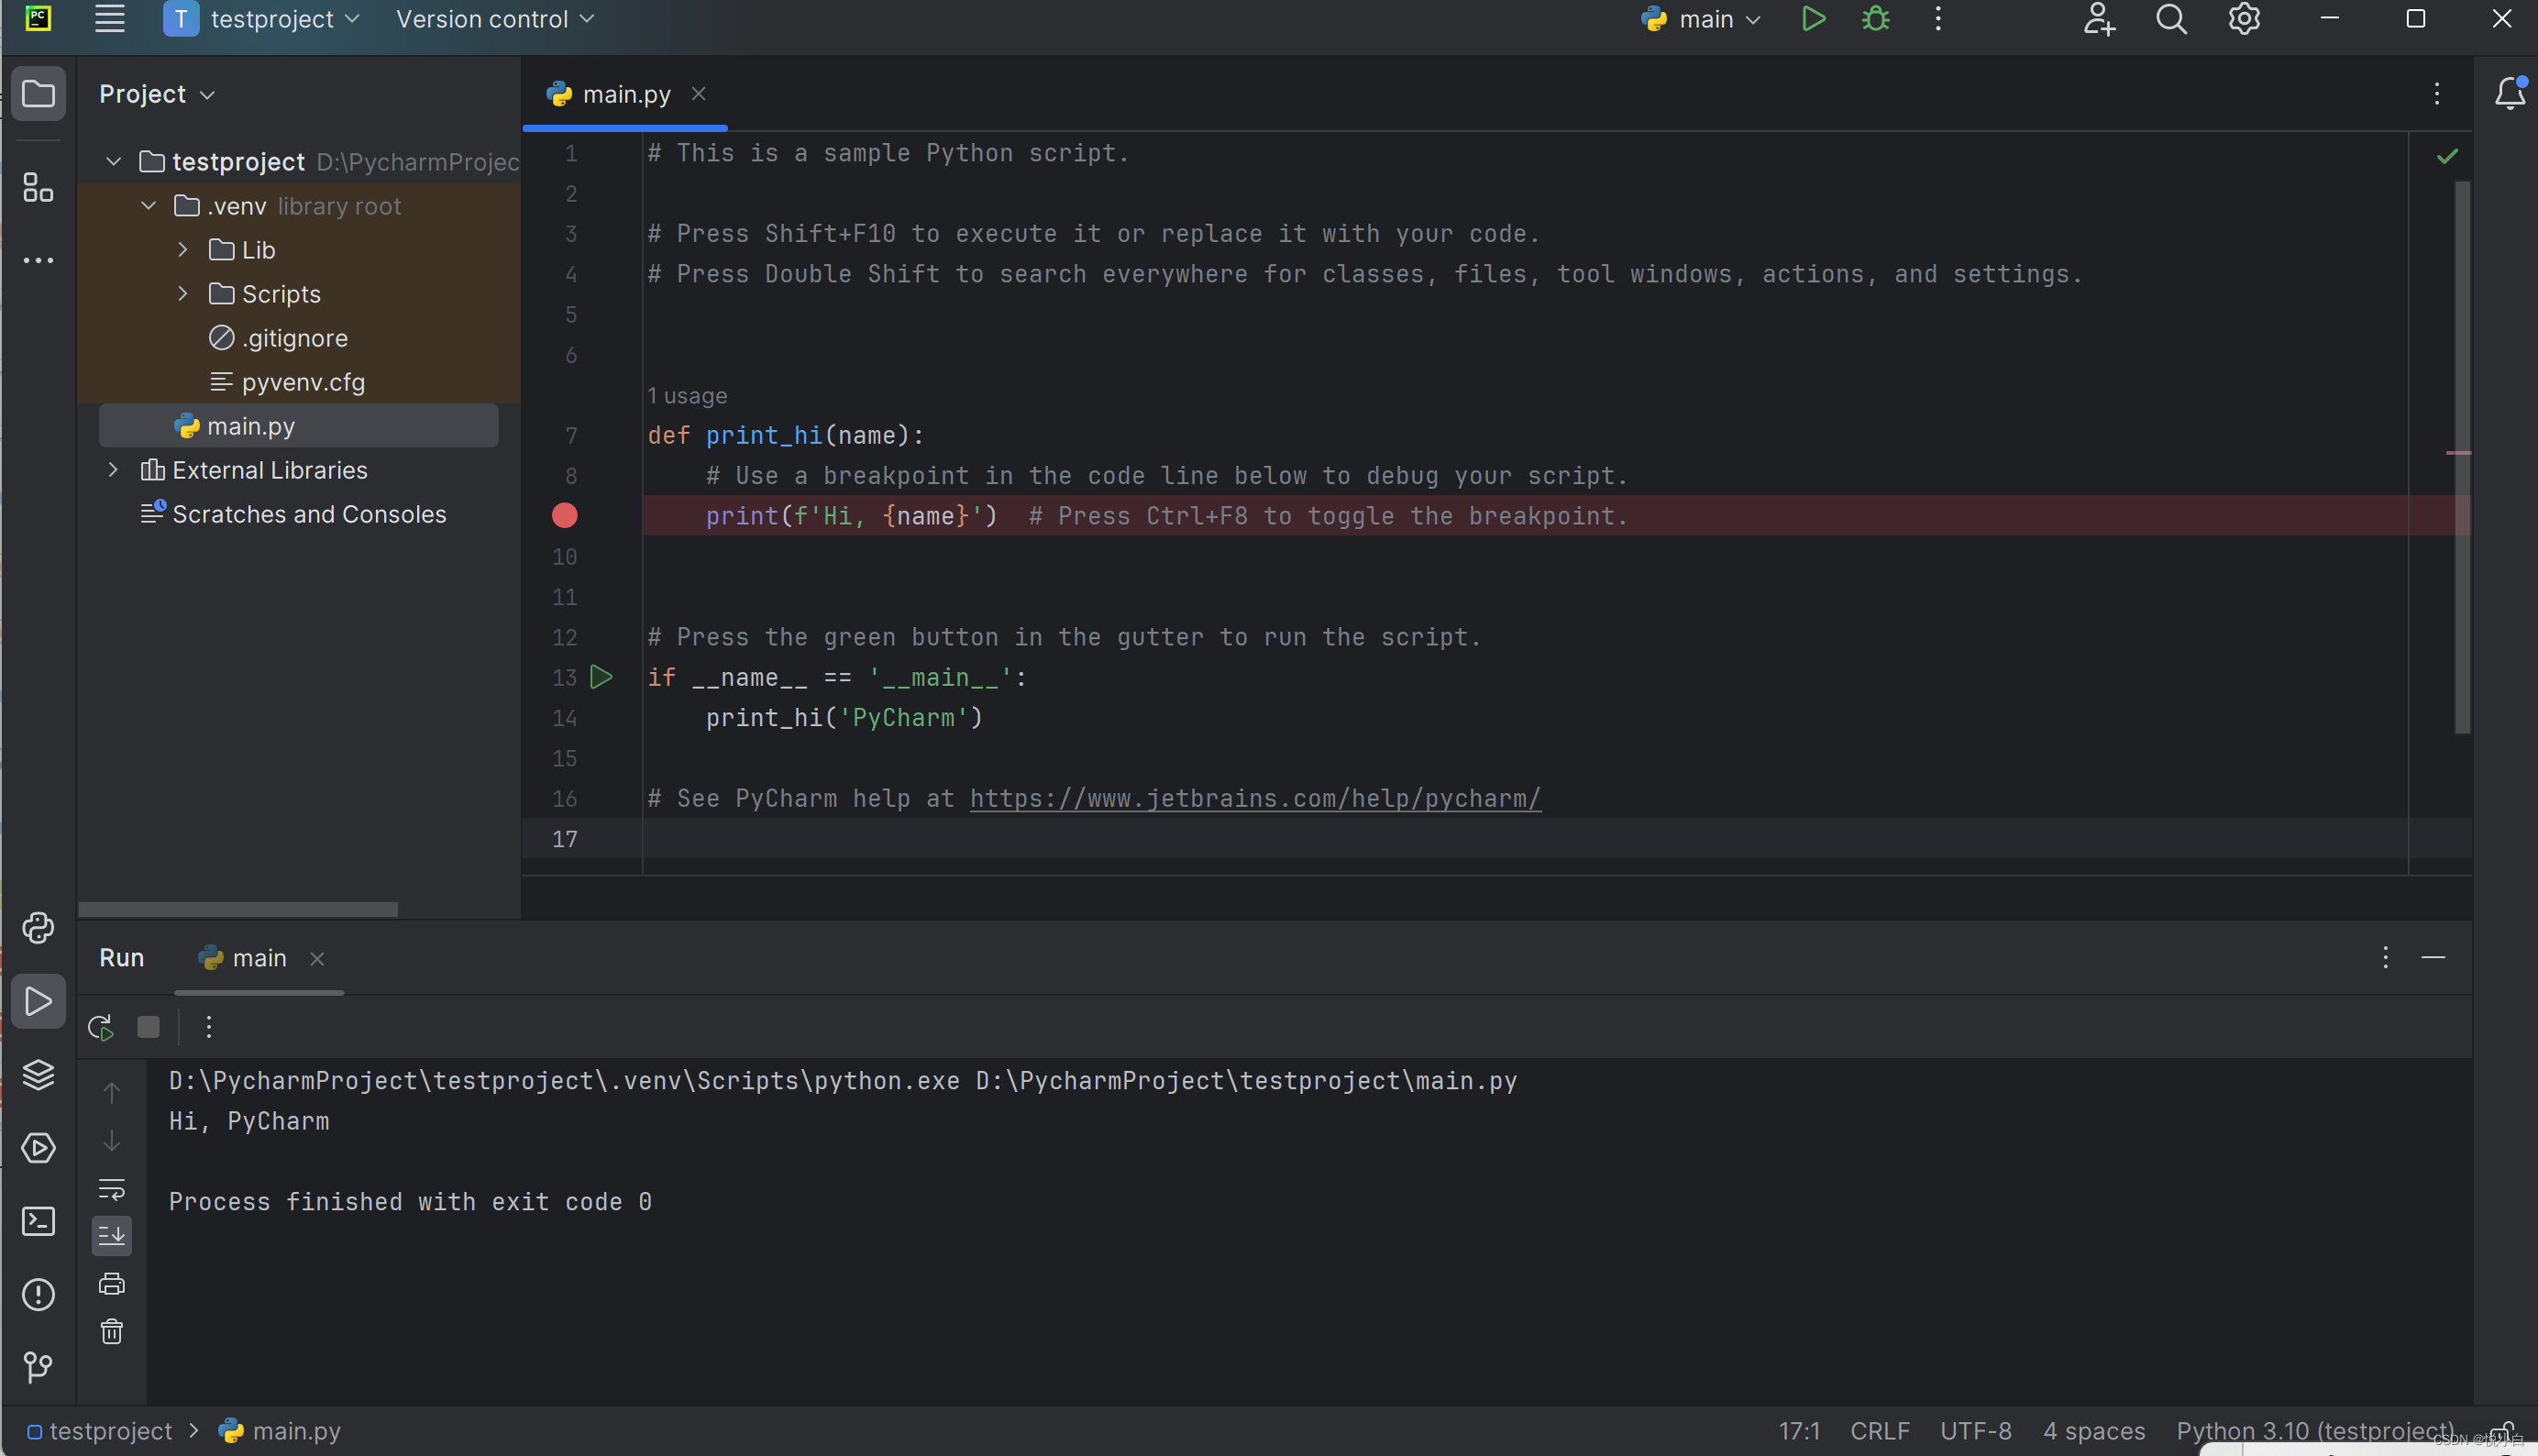Toggle soft-wrap in the Run console
This screenshot has width=2538, height=1456.
[112, 1189]
